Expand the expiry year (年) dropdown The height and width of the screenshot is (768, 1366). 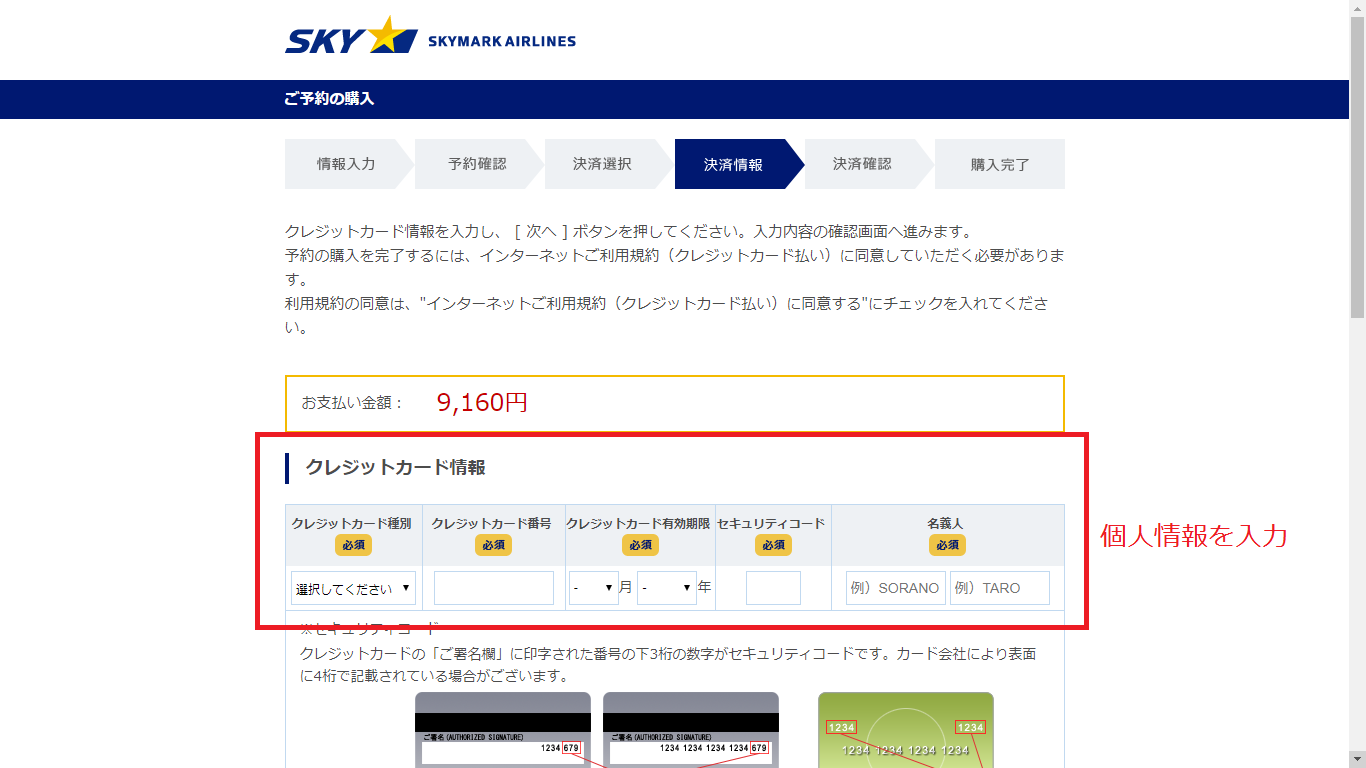pyautogui.click(x=666, y=588)
